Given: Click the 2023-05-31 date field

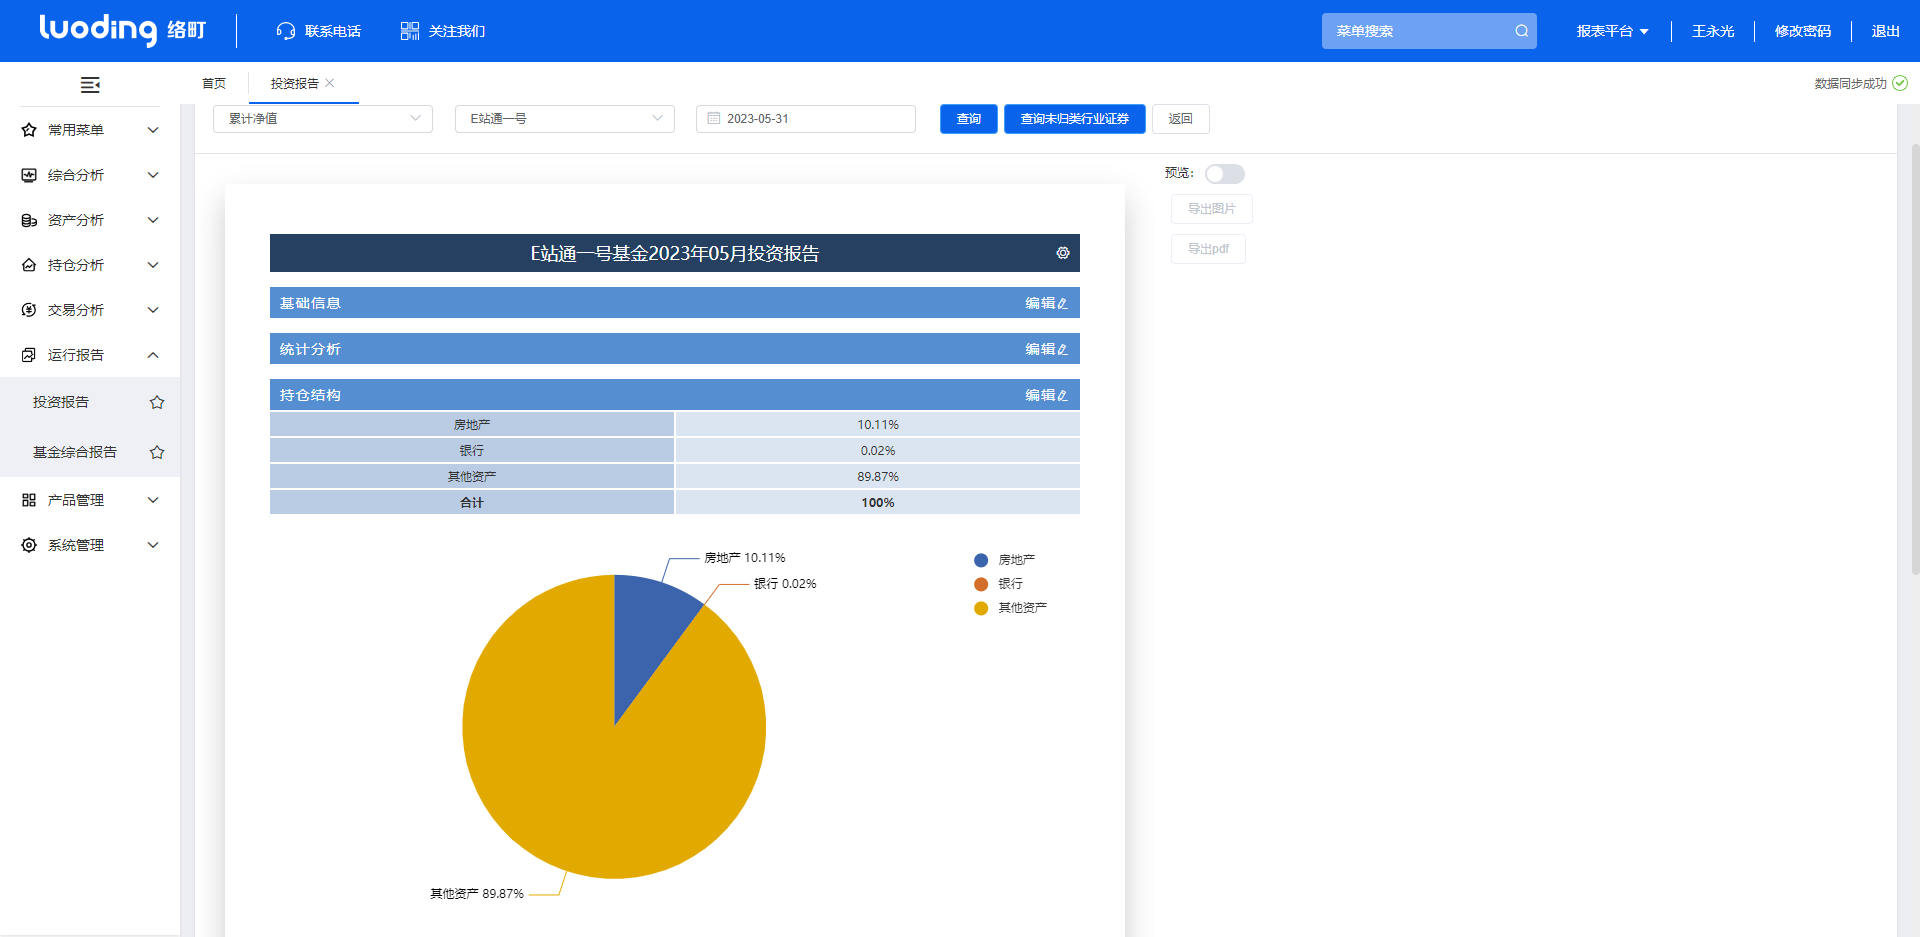Looking at the screenshot, I should [806, 119].
